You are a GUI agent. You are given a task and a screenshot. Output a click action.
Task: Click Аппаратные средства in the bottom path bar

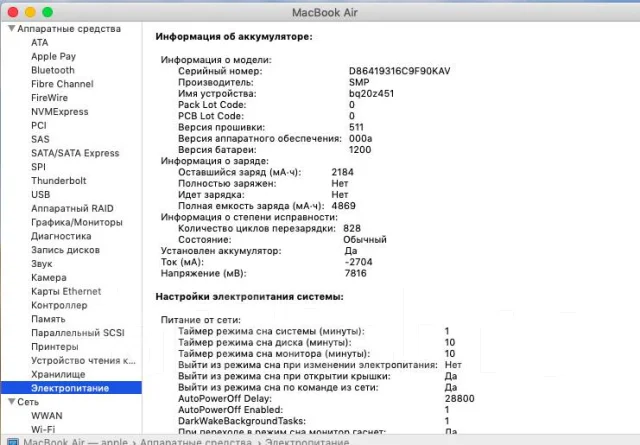tap(196, 442)
